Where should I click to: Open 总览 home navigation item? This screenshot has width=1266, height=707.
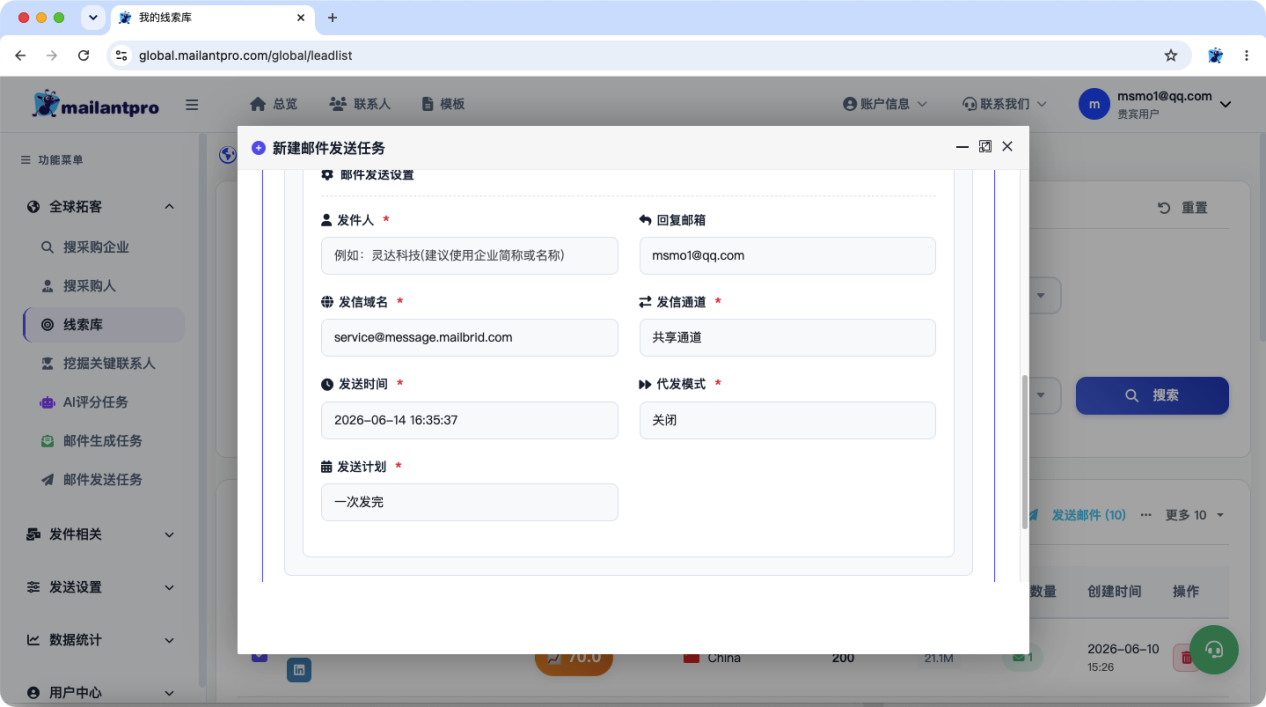click(274, 104)
